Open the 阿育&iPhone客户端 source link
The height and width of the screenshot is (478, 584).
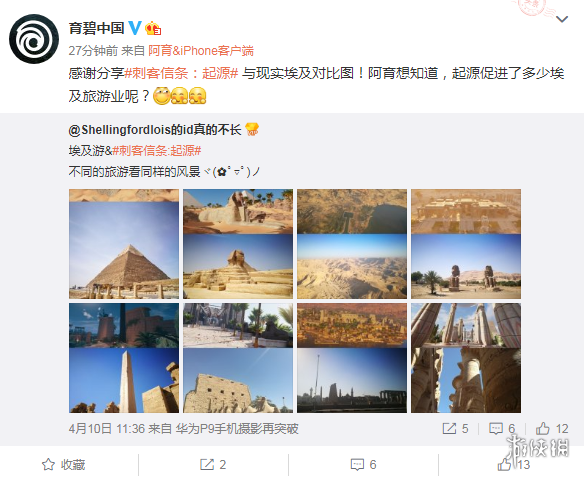(x=201, y=51)
